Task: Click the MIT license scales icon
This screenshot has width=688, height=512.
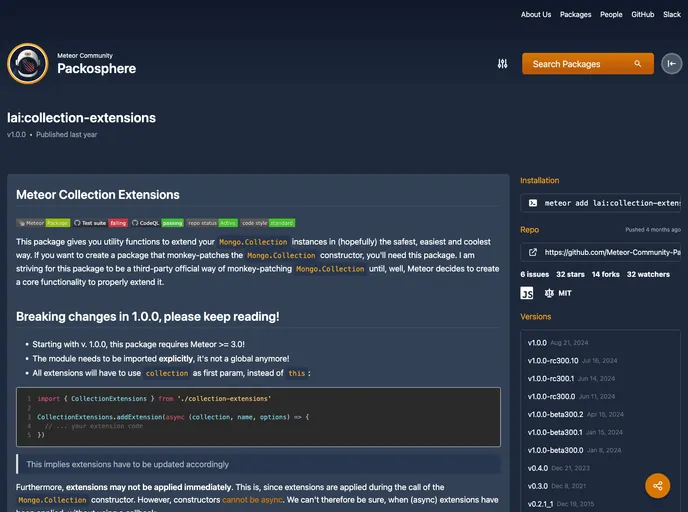Action: point(549,293)
